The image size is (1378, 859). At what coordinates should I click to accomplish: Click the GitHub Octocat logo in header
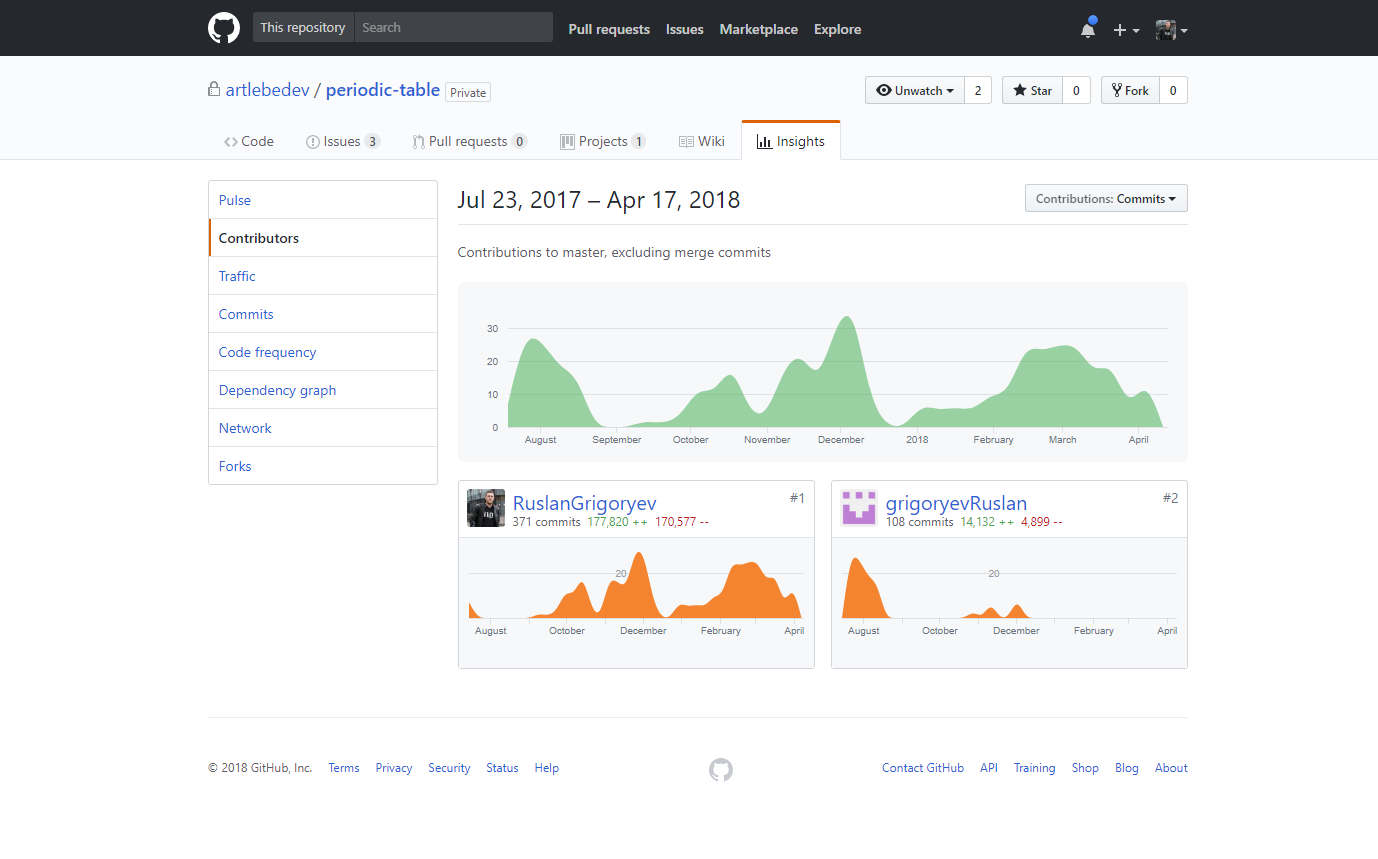tap(224, 28)
